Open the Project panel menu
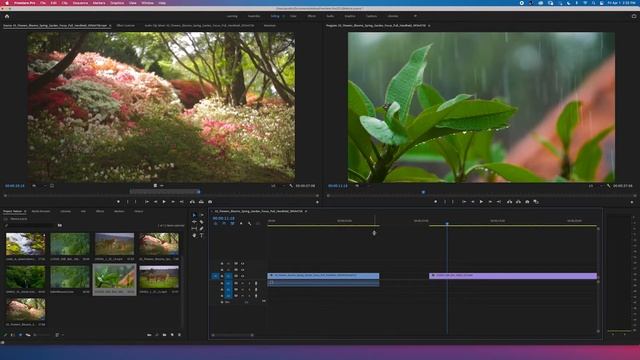The width and height of the screenshot is (640, 360). pos(25,211)
